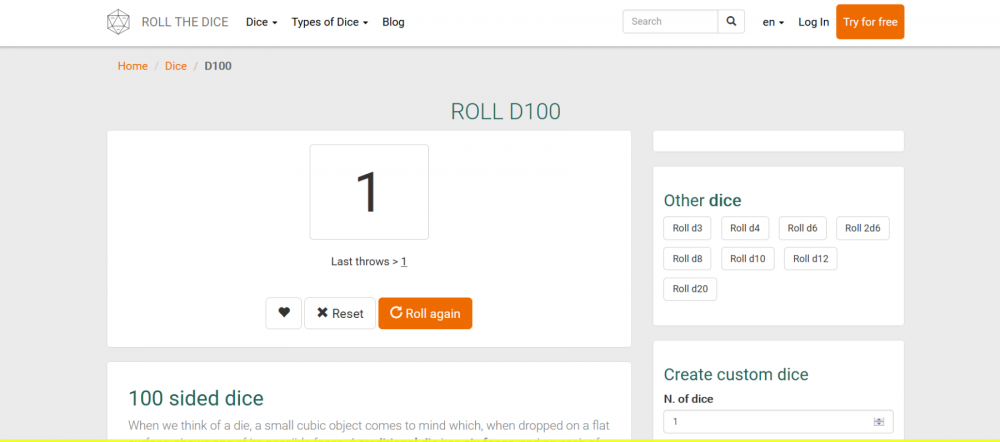The height and width of the screenshot is (442, 1000).
Task: Open the Dice breadcrumb link
Action: click(x=176, y=66)
